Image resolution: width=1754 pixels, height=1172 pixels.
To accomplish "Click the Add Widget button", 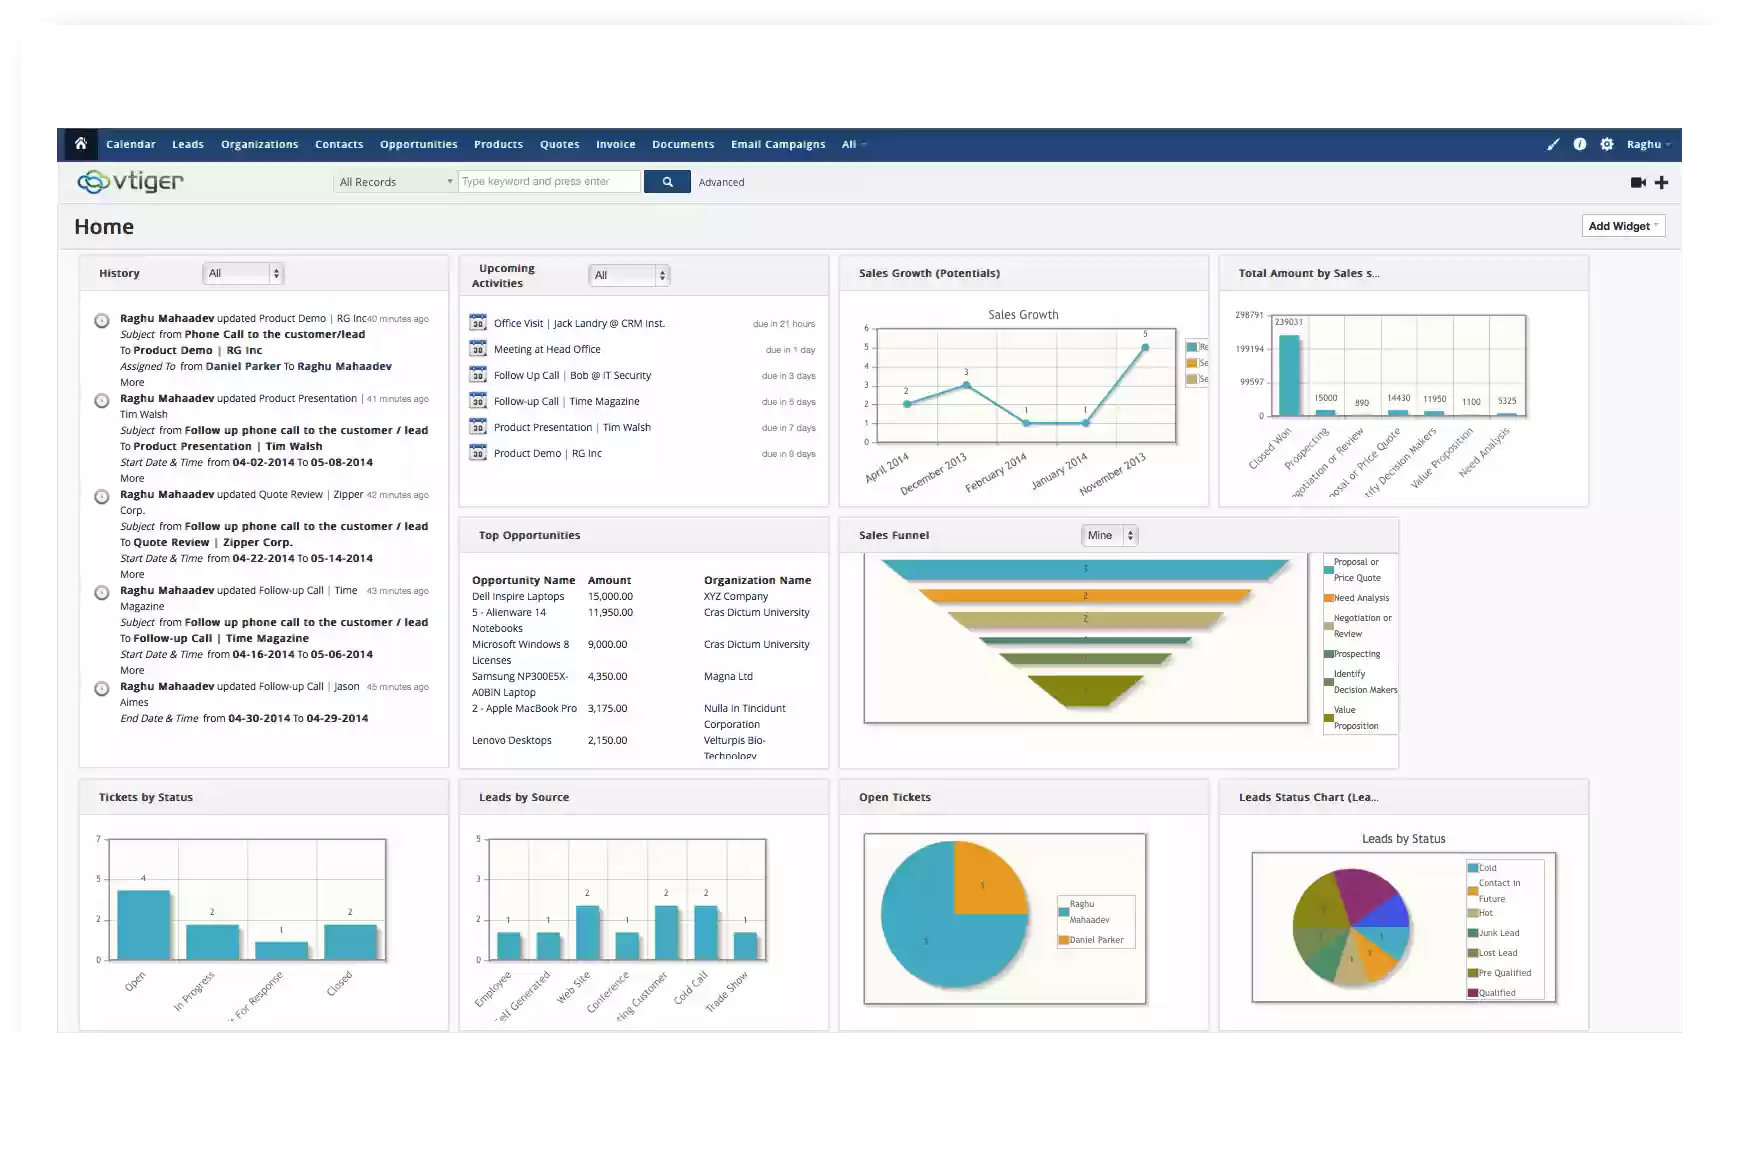I will 1622,225.
